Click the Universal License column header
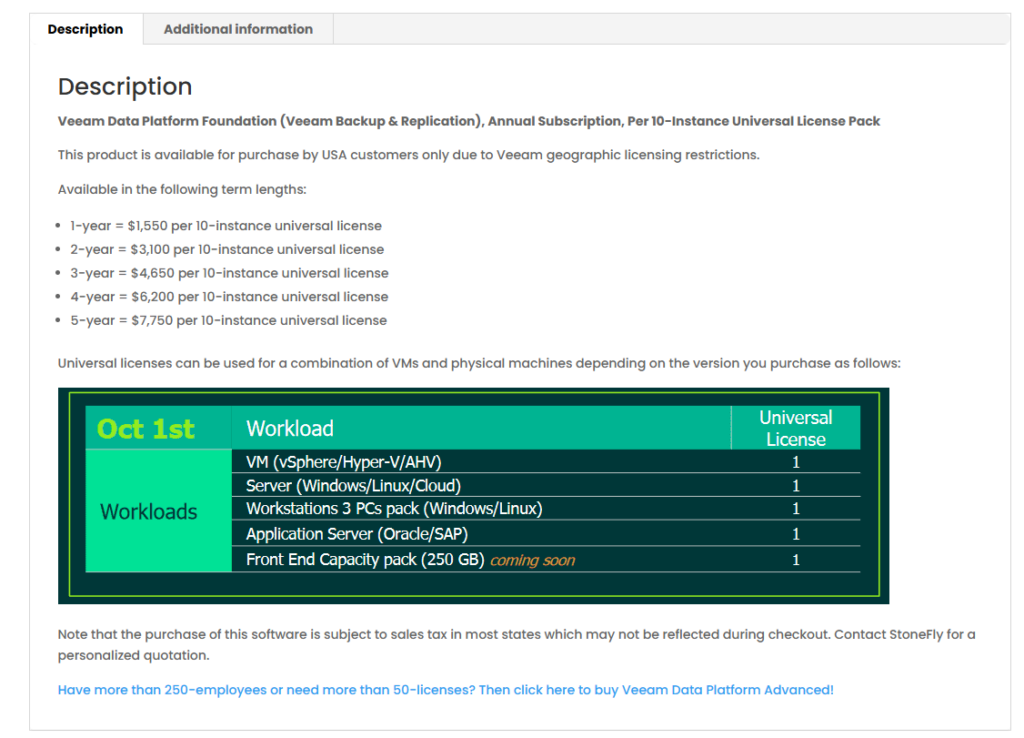This screenshot has height=738, width=1024. 795,428
